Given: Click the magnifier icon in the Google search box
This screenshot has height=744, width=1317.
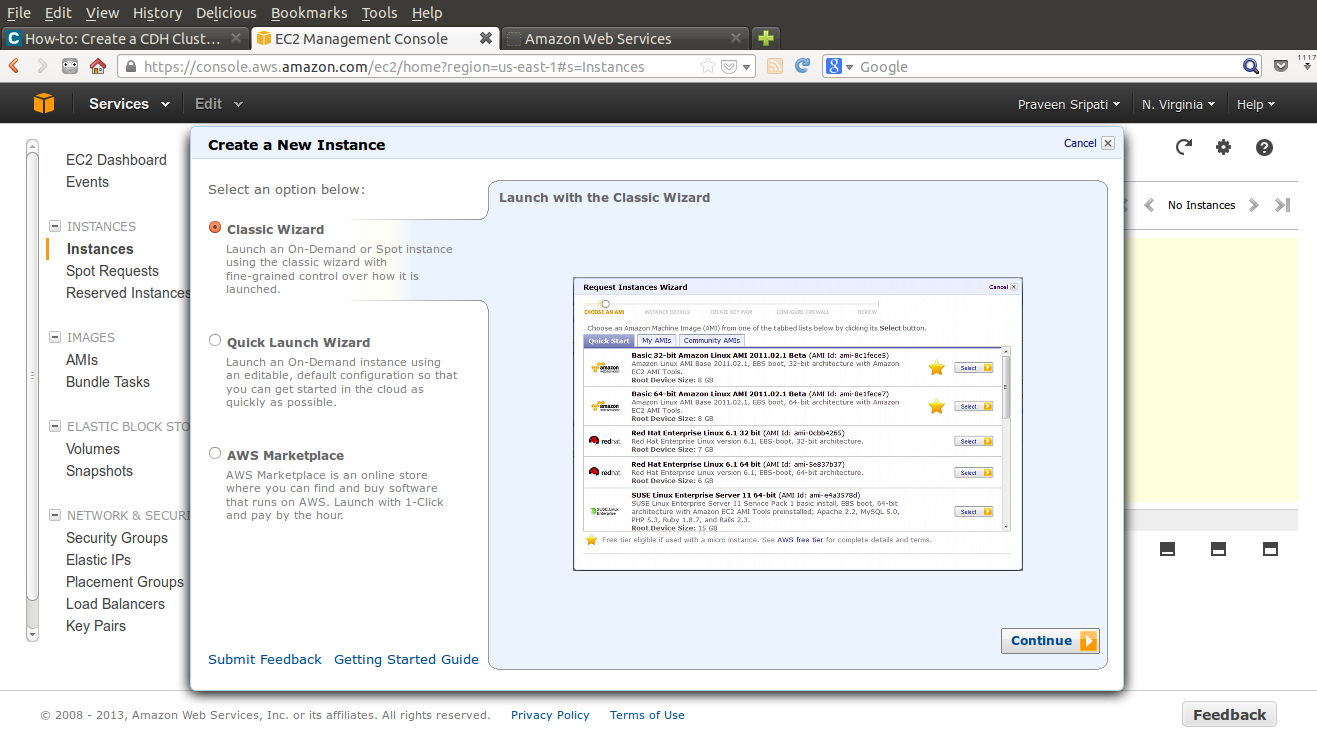Looking at the screenshot, I should tap(1251, 66).
